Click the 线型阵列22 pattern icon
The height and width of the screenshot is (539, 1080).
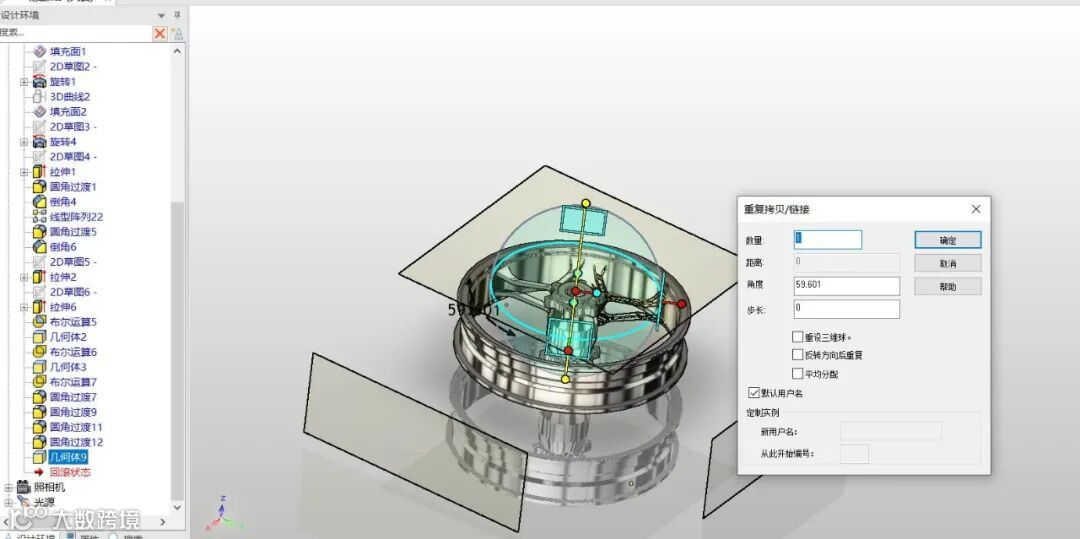tap(39, 217)
